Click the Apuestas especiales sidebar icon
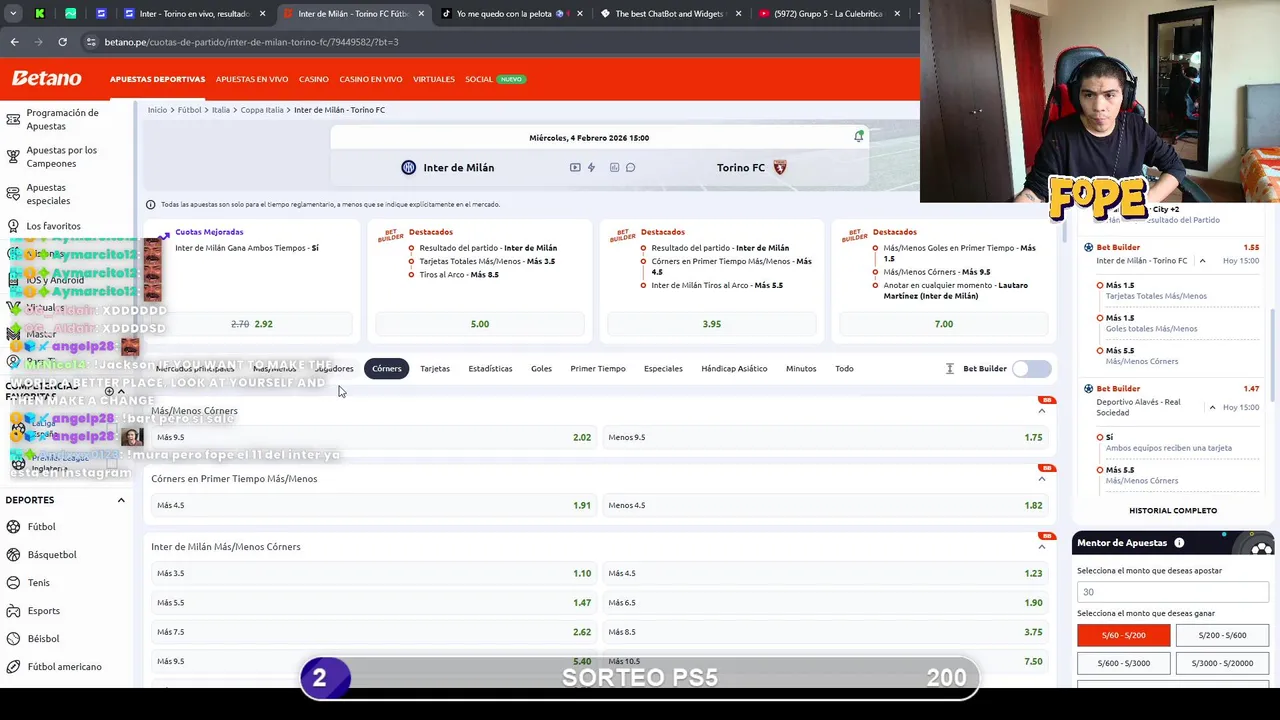 (13, 194)
